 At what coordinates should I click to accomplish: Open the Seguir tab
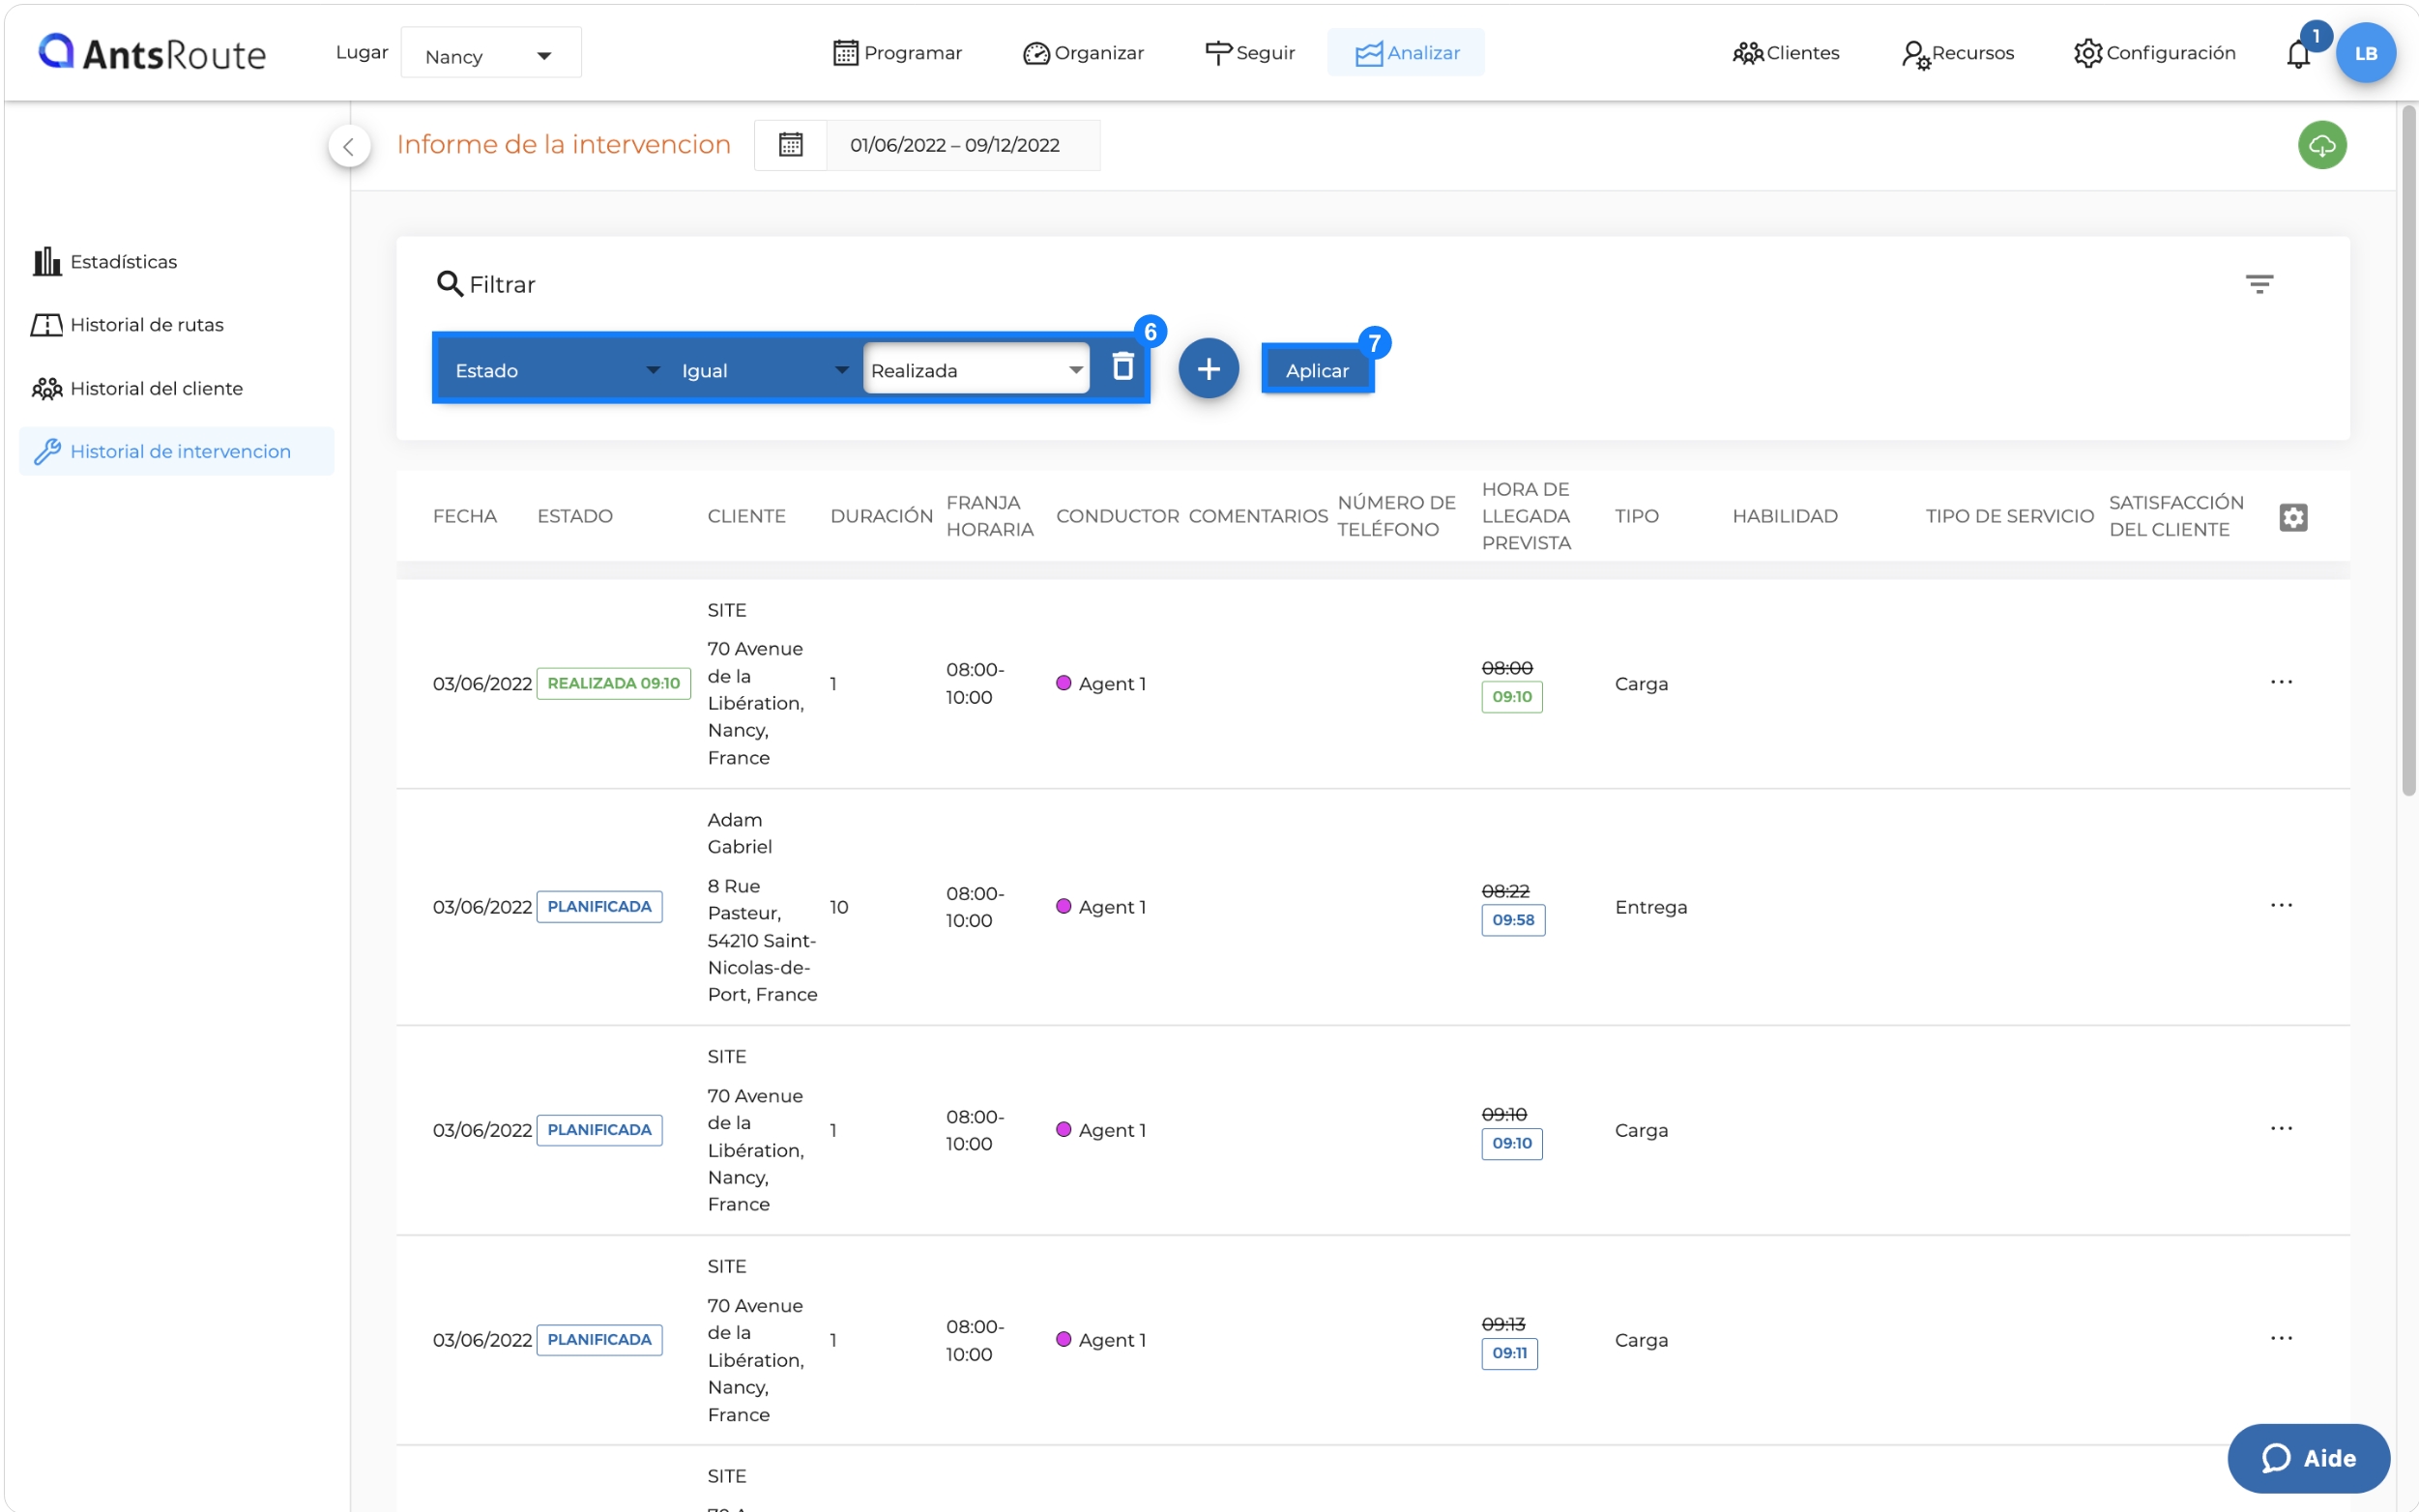tap(1249, 53)
